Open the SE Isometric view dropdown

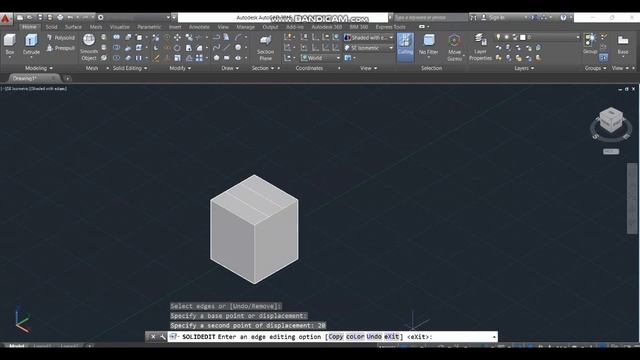(x=369, y=48)
